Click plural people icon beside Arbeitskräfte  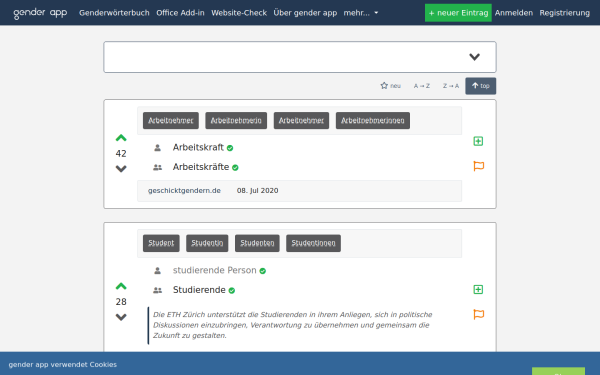coord(157,167)
